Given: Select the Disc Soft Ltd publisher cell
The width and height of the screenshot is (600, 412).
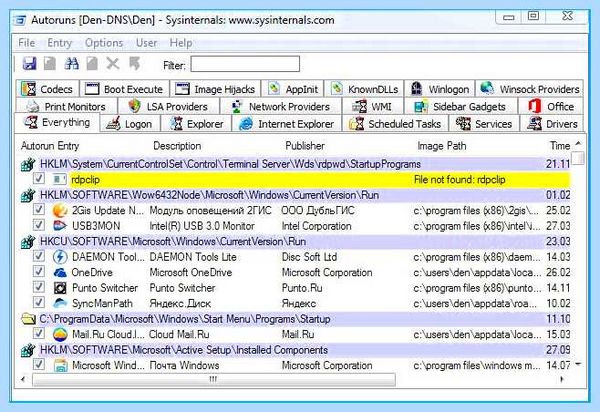Looking at the screenshot, I should click(x=309, y=257).
